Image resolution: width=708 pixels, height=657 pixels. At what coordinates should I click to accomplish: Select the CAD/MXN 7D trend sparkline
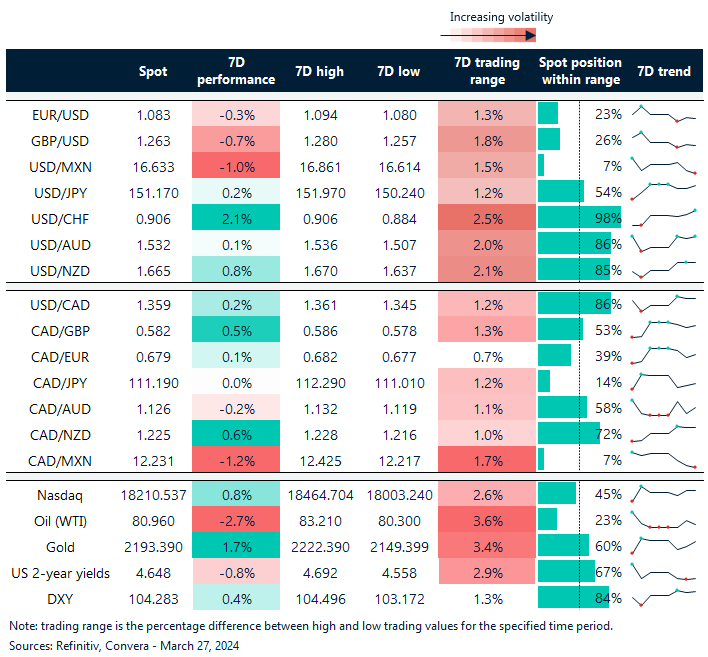(x=663, y=459)
